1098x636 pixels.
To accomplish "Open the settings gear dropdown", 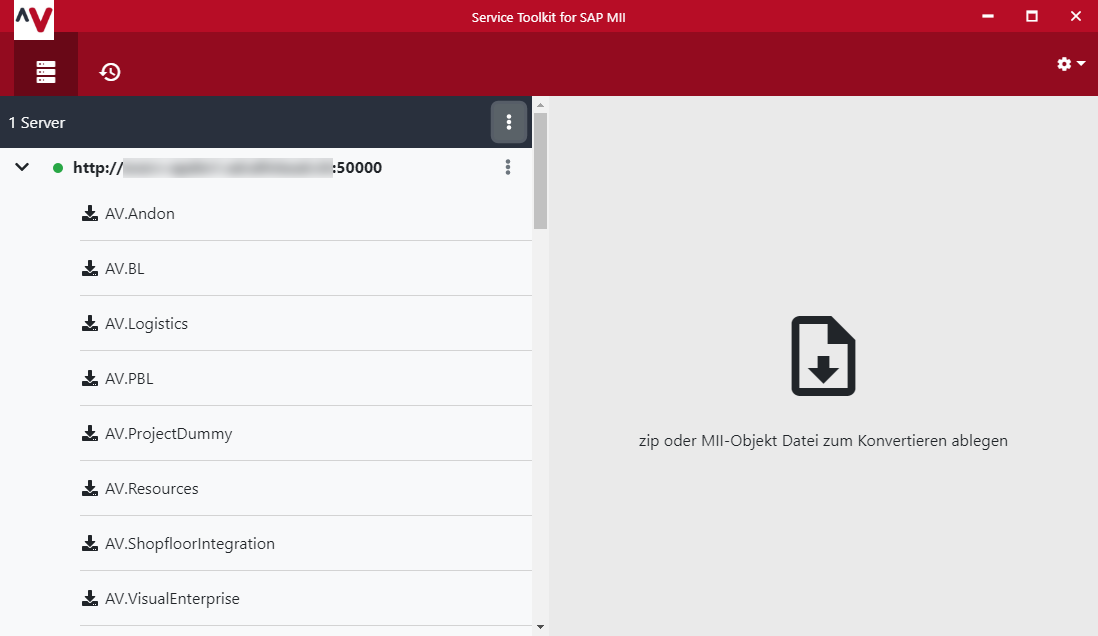I will (x=1070, y=64).
